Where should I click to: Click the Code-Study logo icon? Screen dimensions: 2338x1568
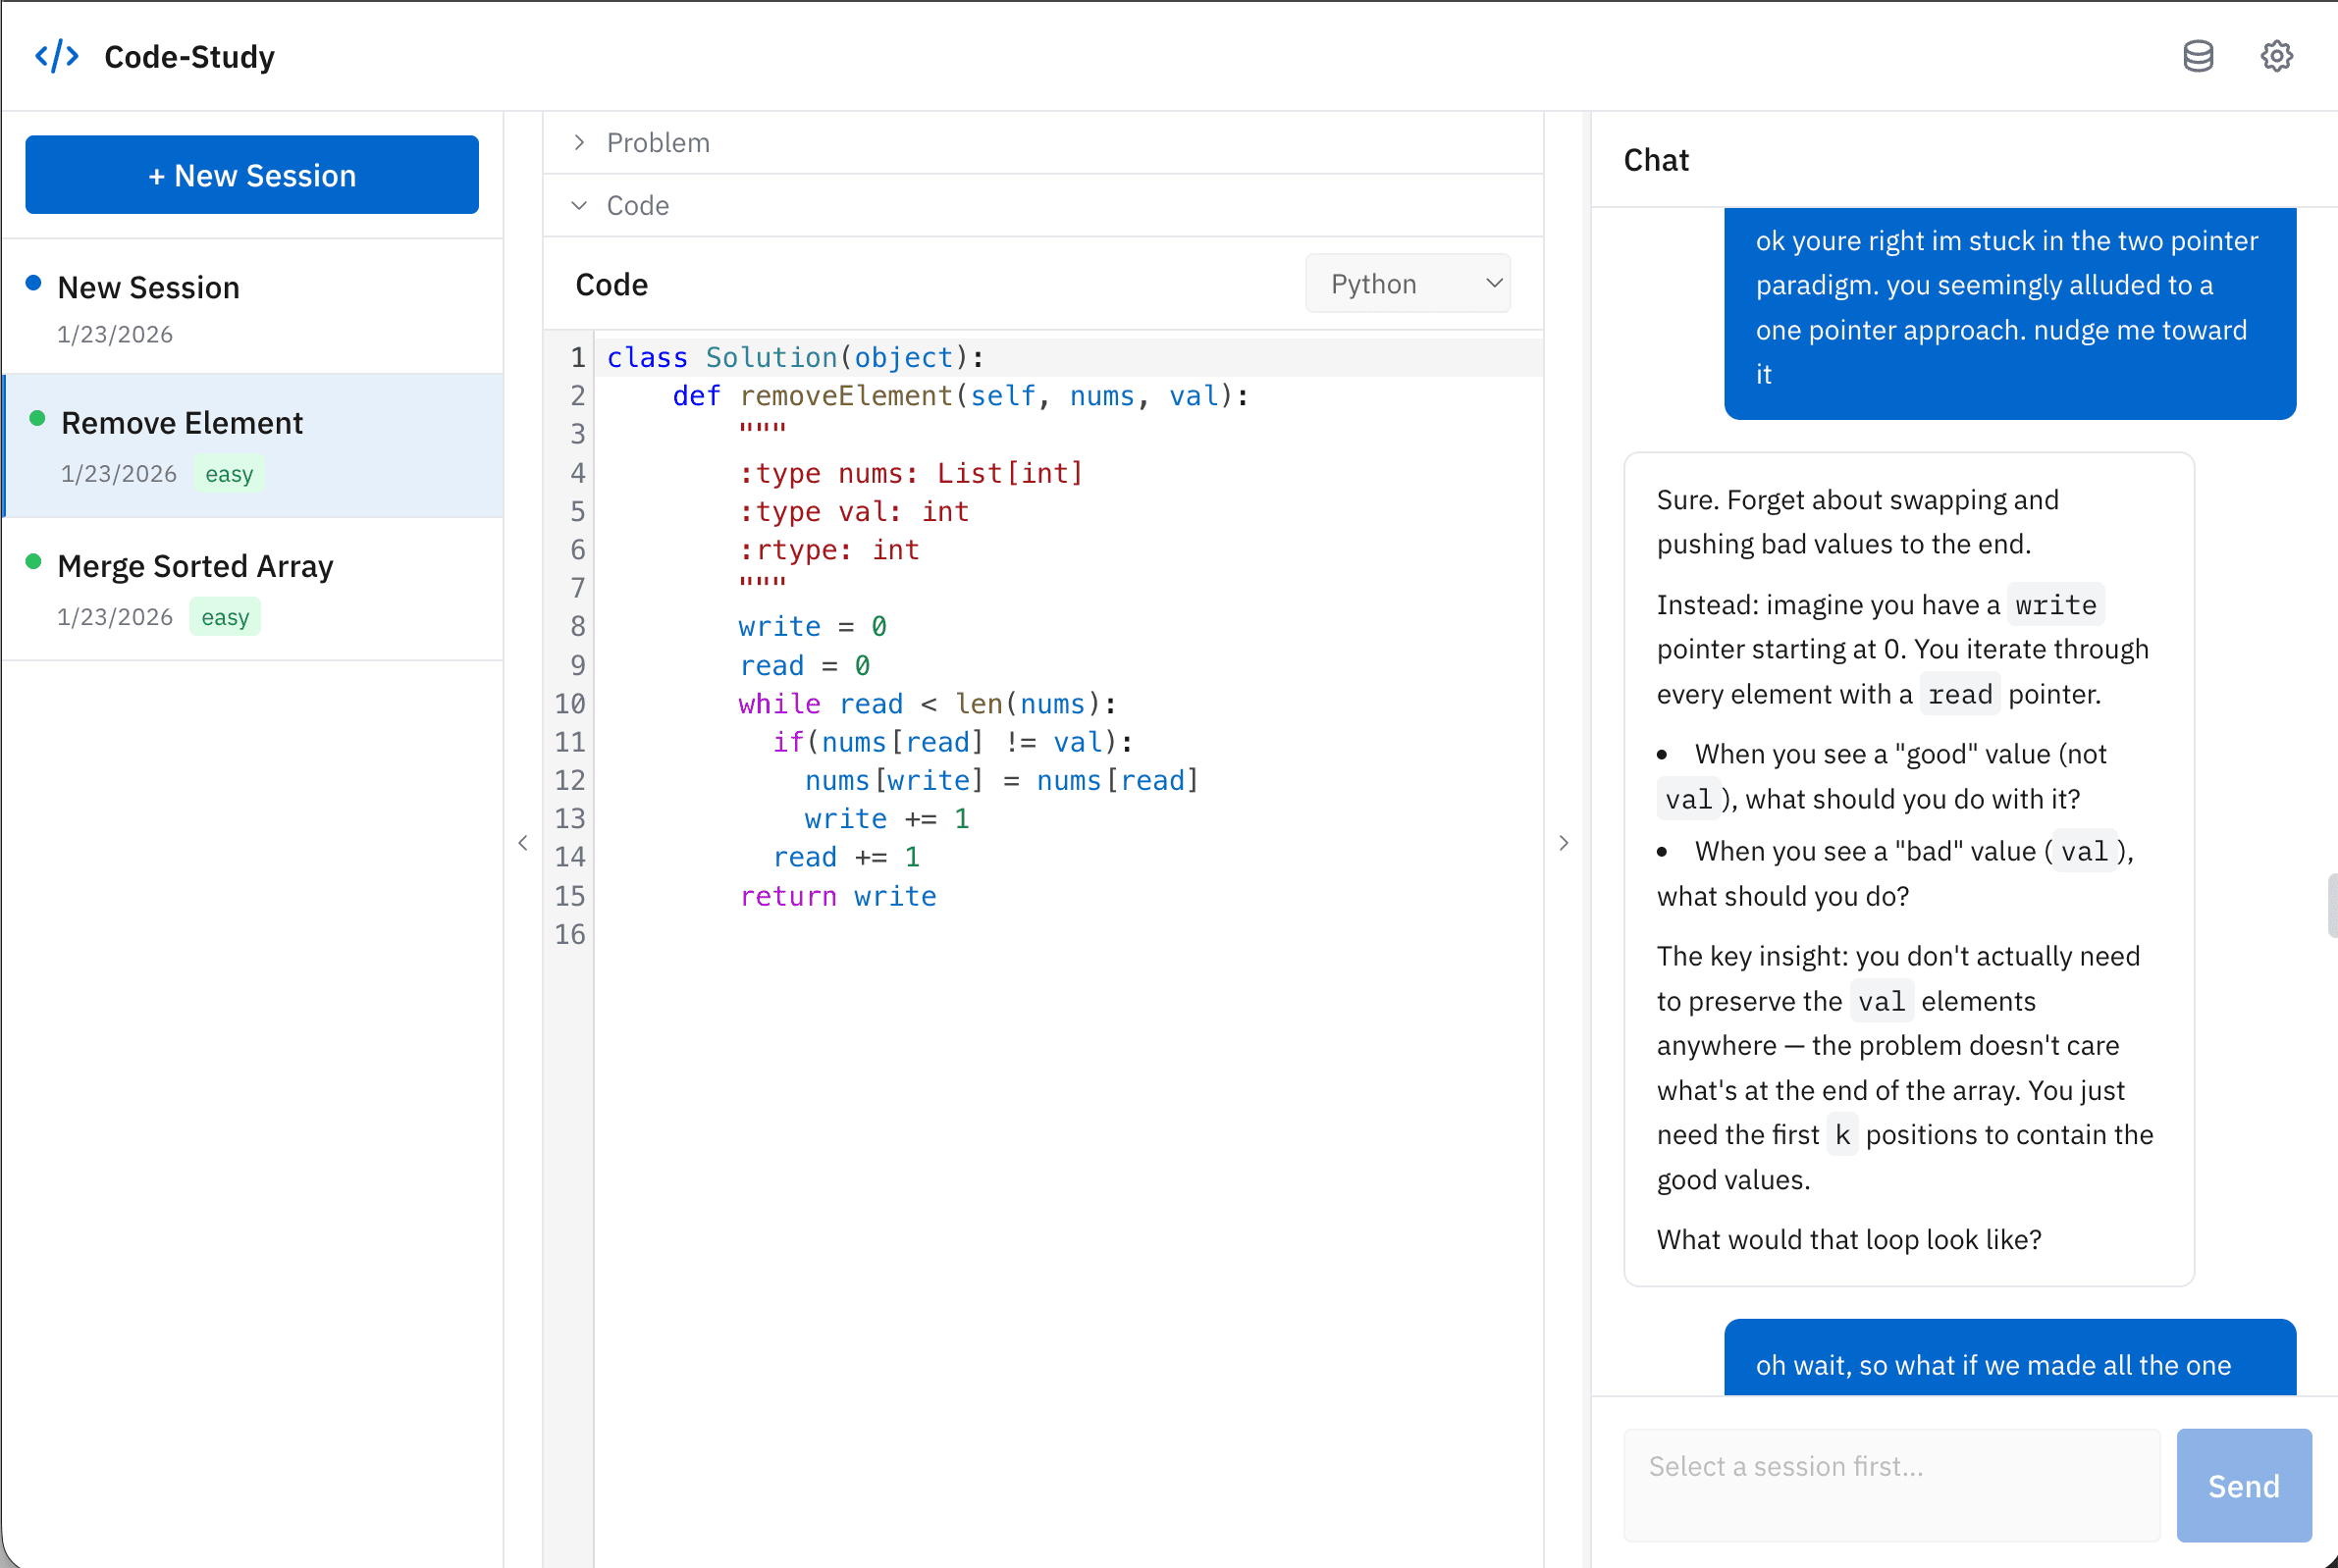pos(57,56)
